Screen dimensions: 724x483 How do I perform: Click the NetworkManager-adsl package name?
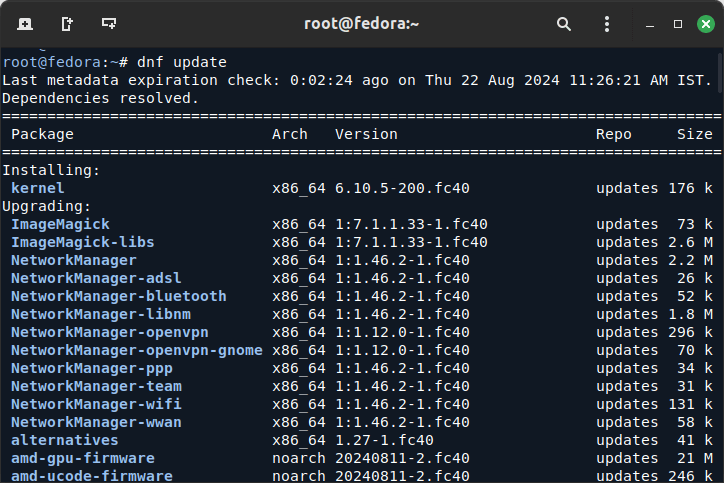(x=96, y=278)
